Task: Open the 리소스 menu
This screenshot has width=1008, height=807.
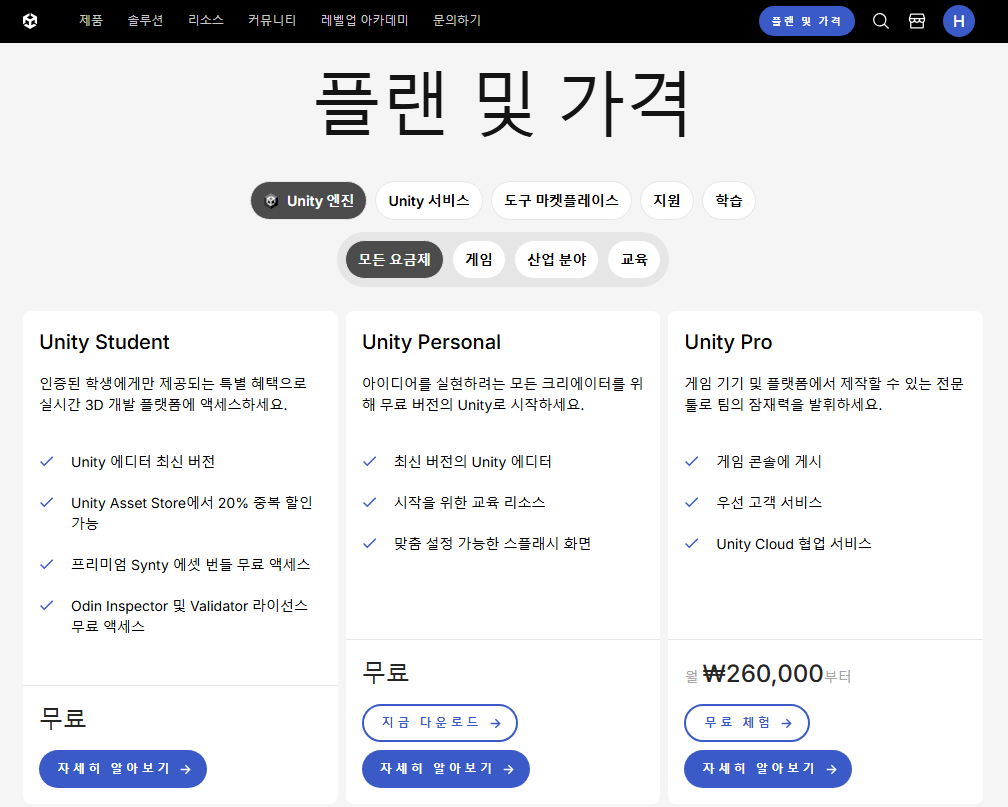Action: point(206,21)
